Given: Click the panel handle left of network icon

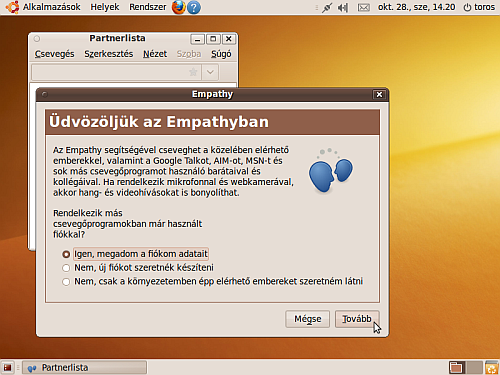Looking at the screenshot, I should tap(317, 7).
